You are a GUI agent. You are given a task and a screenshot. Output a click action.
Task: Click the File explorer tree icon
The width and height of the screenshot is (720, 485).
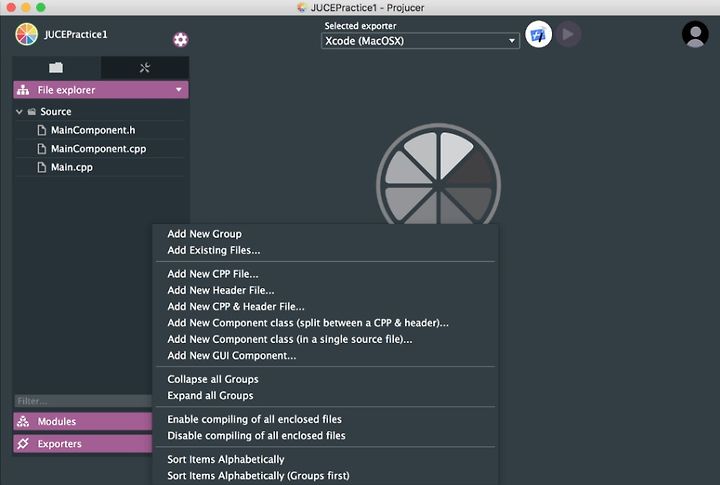(23, 90)
